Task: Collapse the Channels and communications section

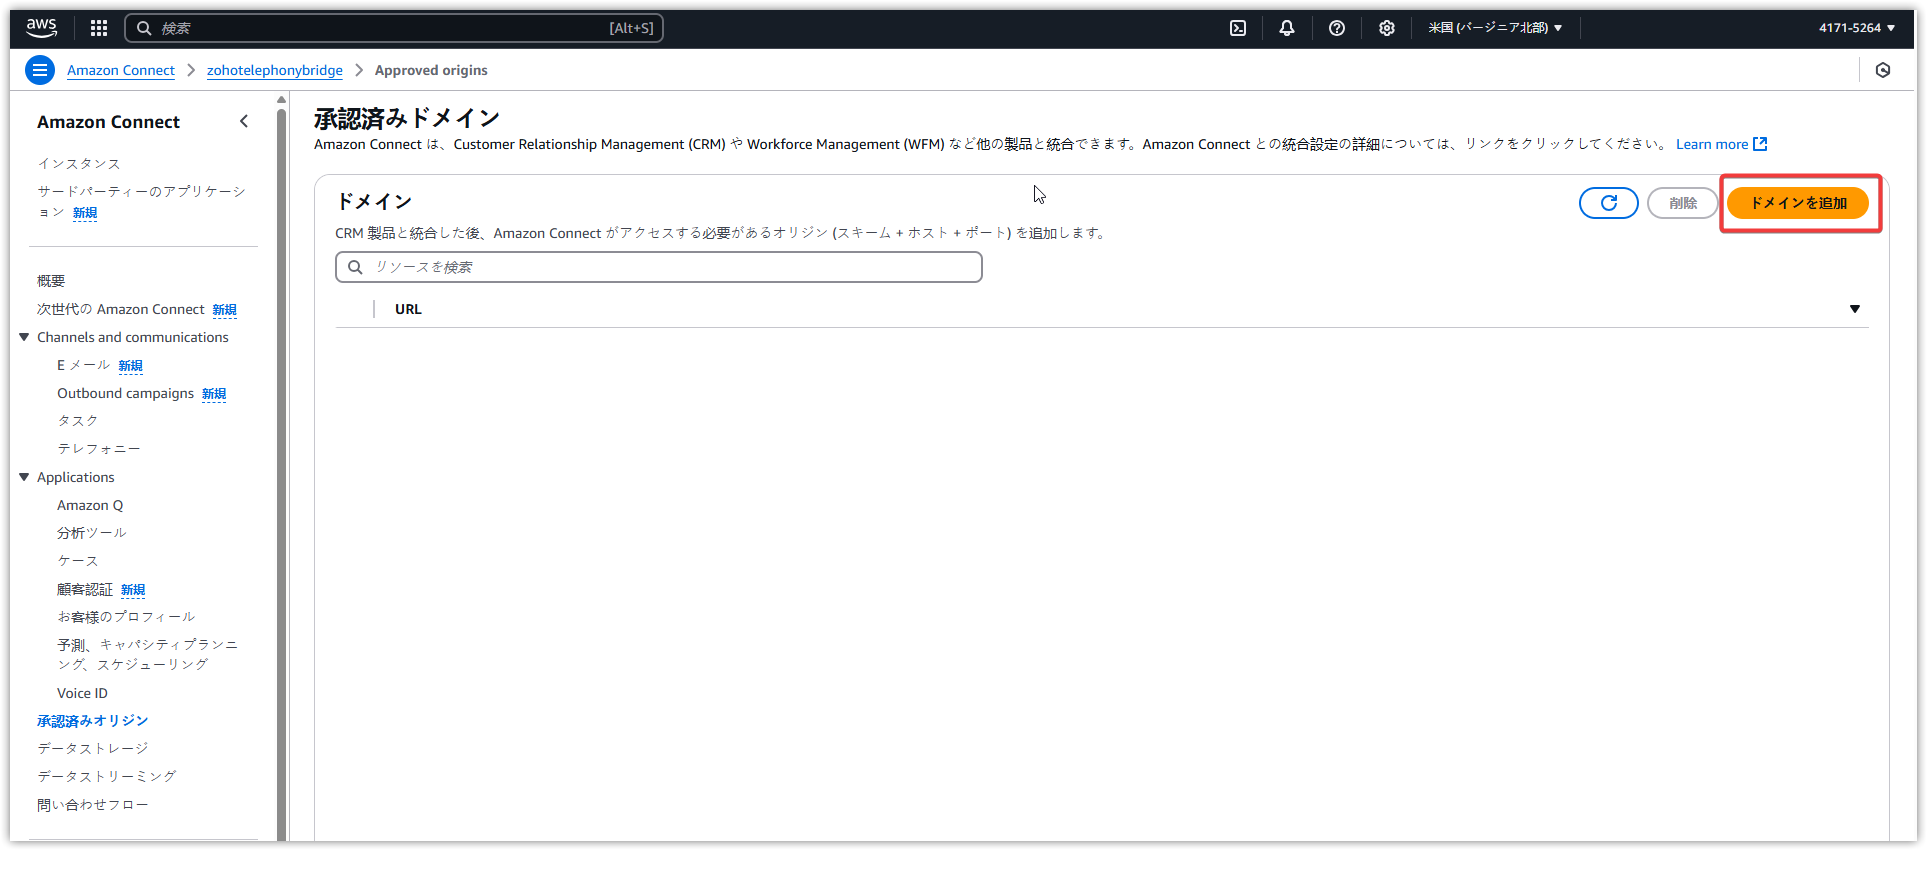Action: point(24,337)
